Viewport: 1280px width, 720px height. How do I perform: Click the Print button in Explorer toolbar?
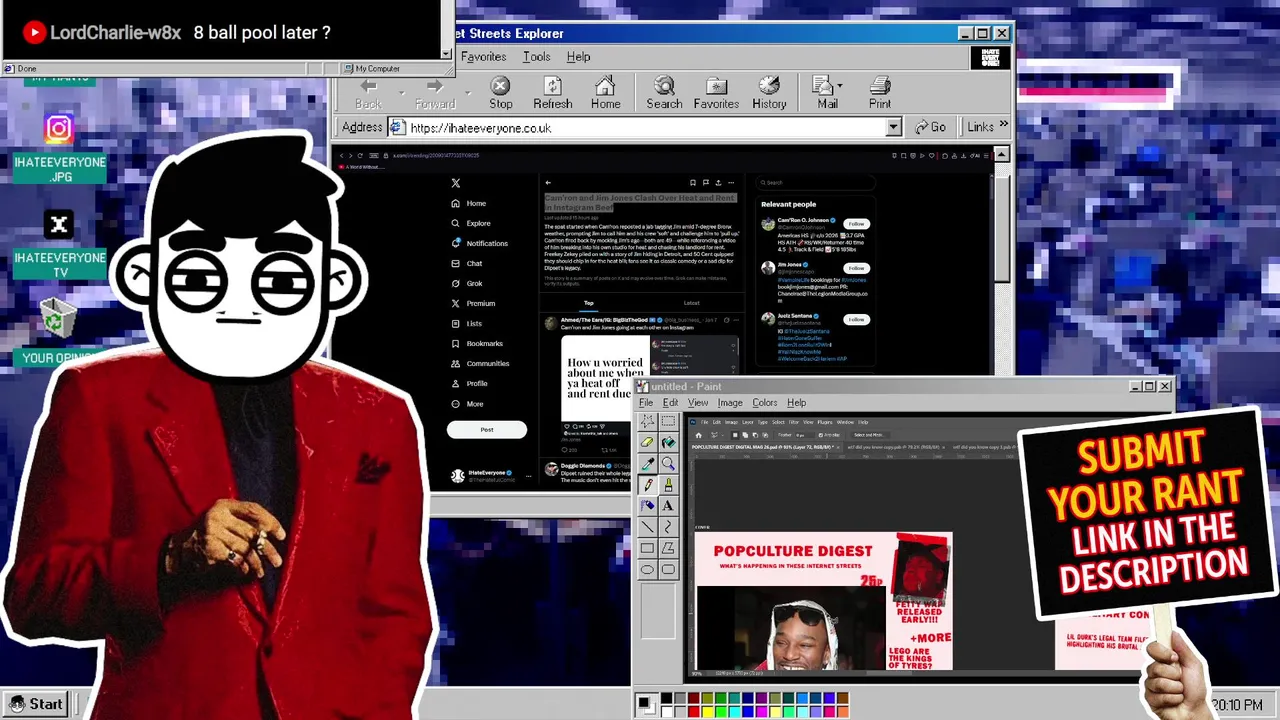tap(880, 94)
